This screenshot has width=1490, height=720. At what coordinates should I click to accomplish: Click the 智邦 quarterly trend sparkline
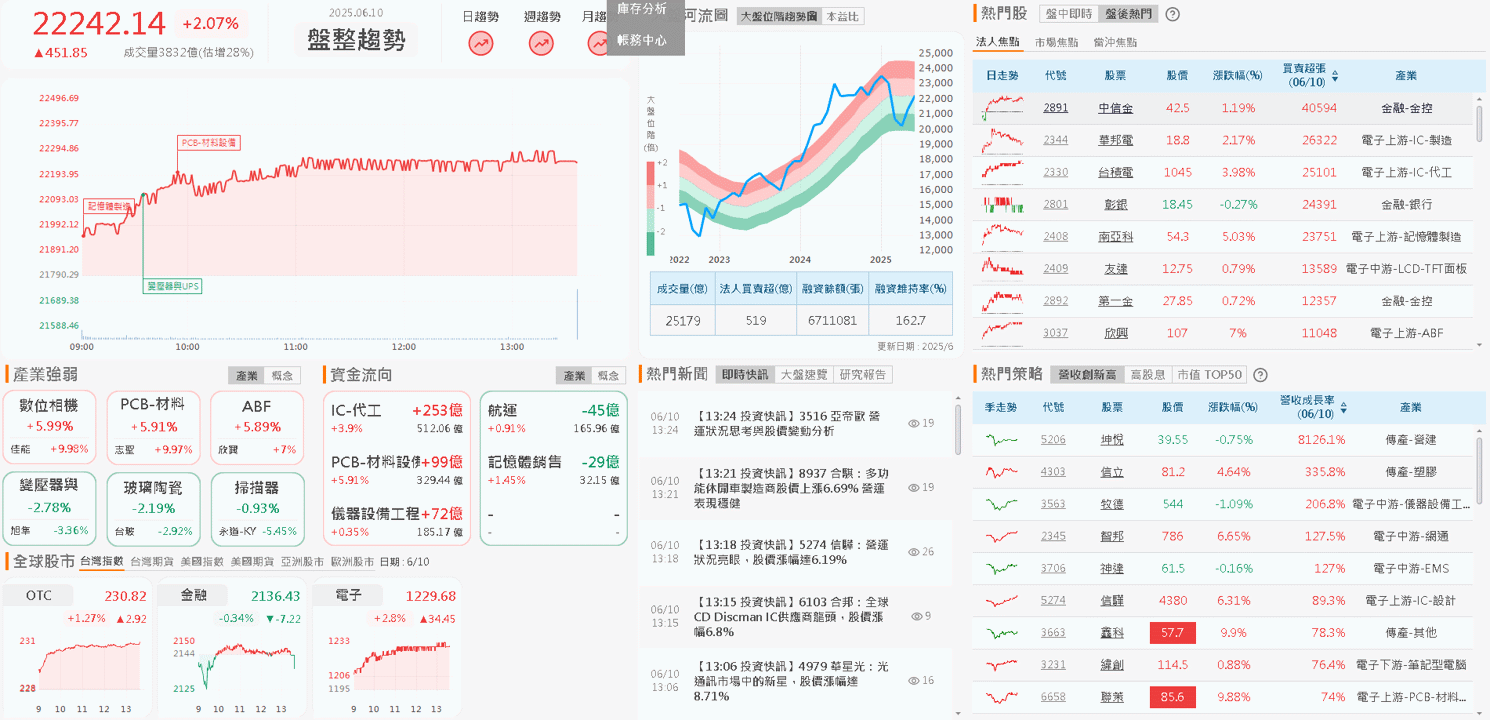point(1001,536)
